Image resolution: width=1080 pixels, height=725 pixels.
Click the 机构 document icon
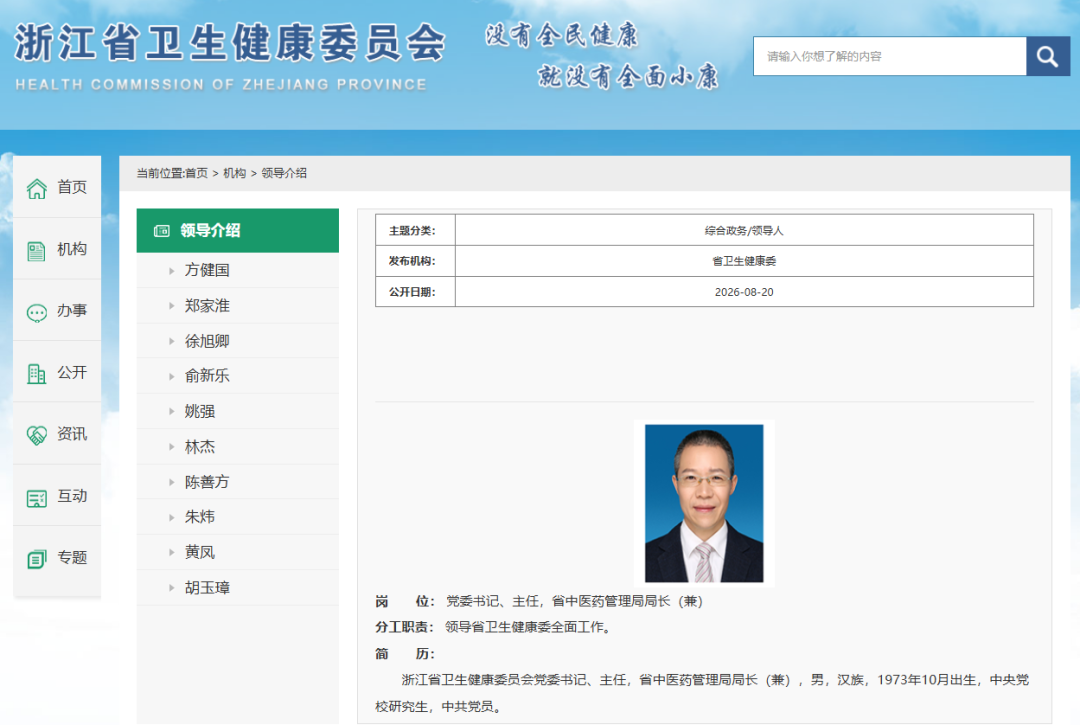(37, 251)
